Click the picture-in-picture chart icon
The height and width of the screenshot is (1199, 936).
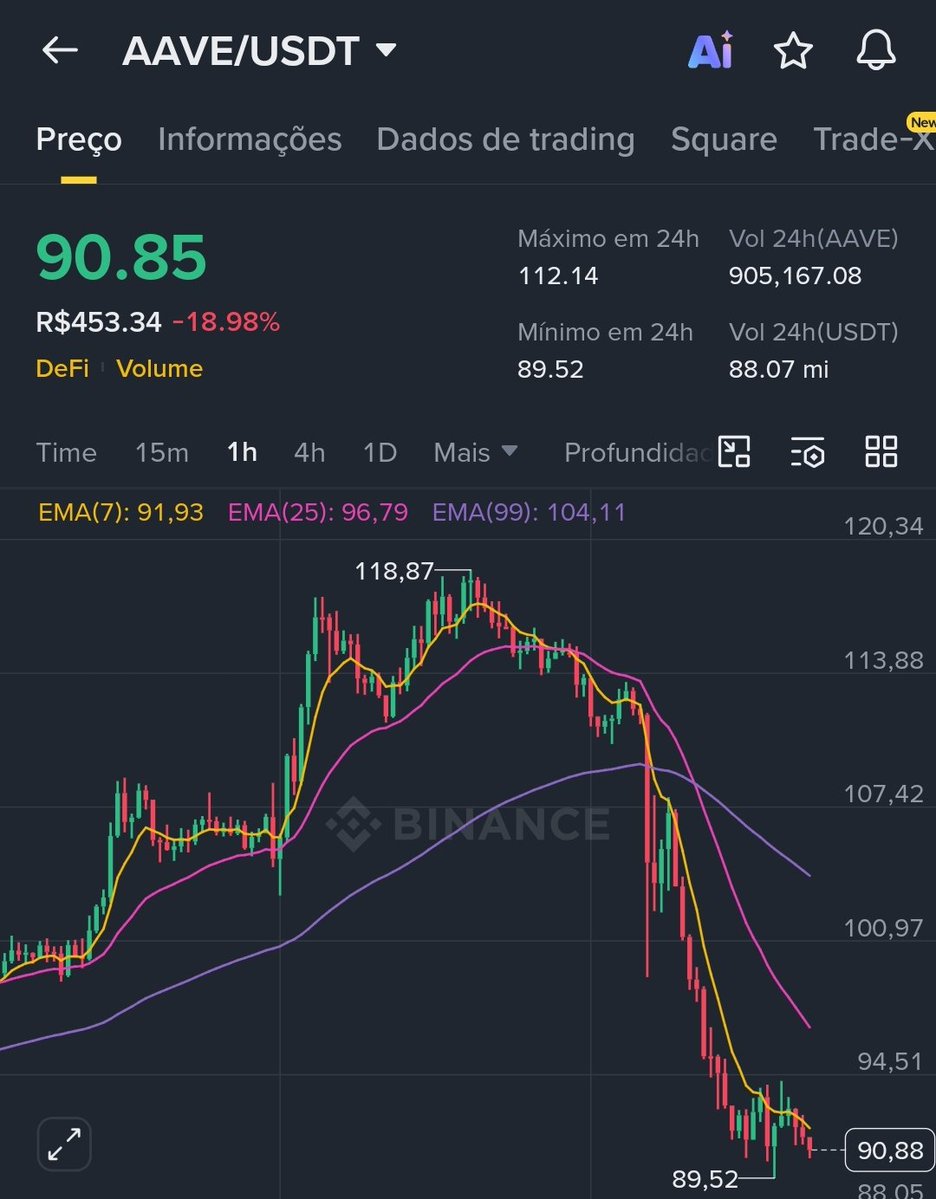734,451
